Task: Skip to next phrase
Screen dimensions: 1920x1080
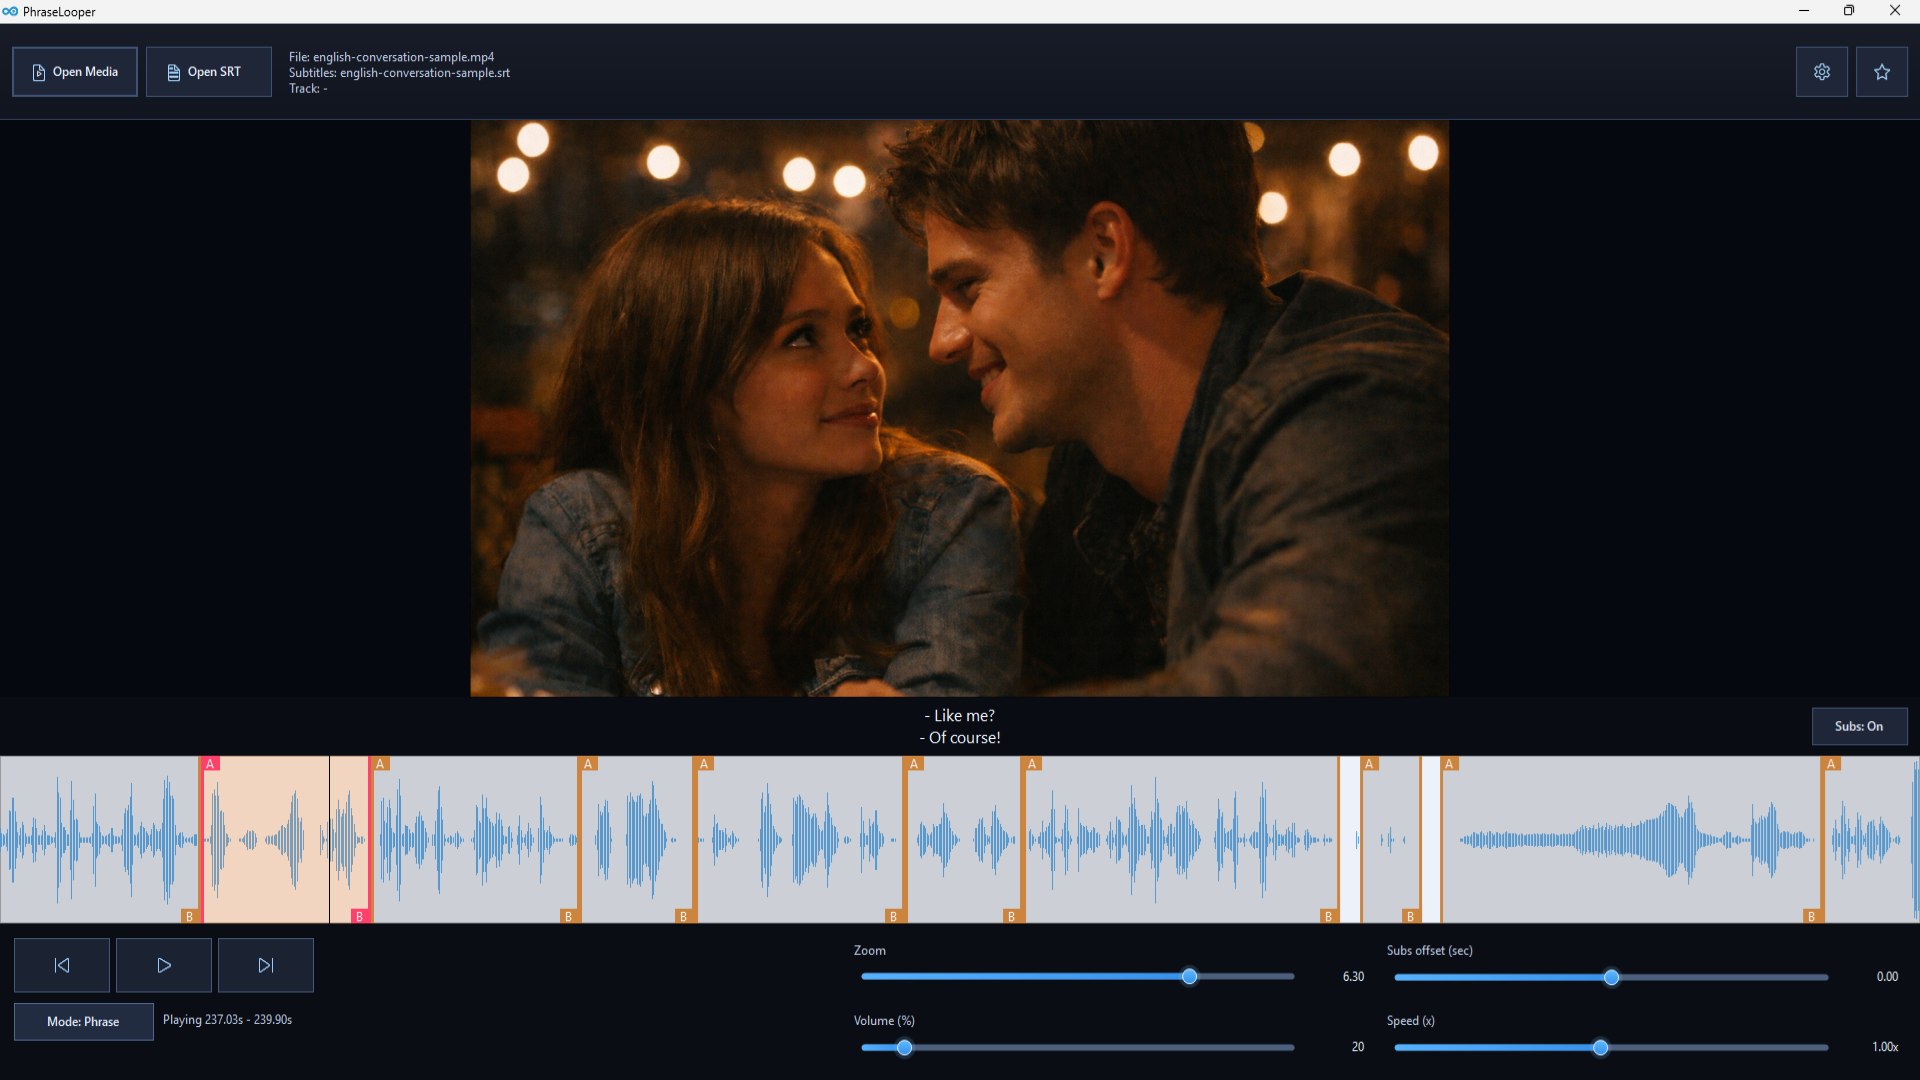Action: [265, 965]
